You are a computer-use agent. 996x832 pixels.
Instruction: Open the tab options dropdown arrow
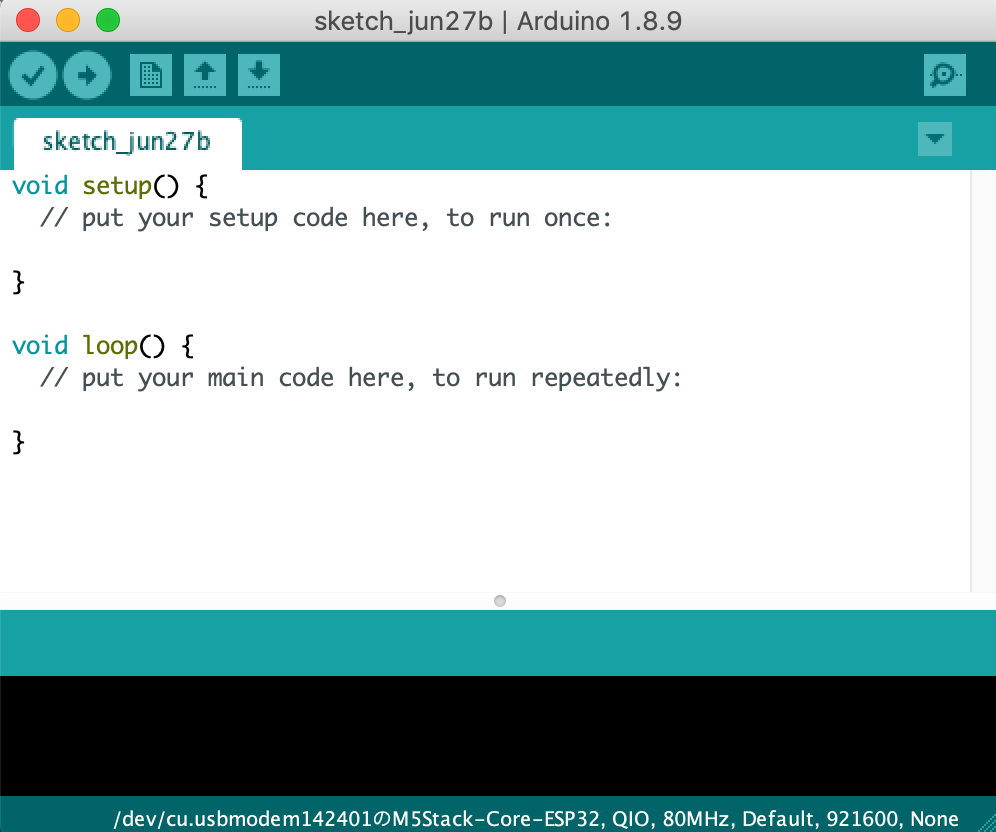pos(934,138)
